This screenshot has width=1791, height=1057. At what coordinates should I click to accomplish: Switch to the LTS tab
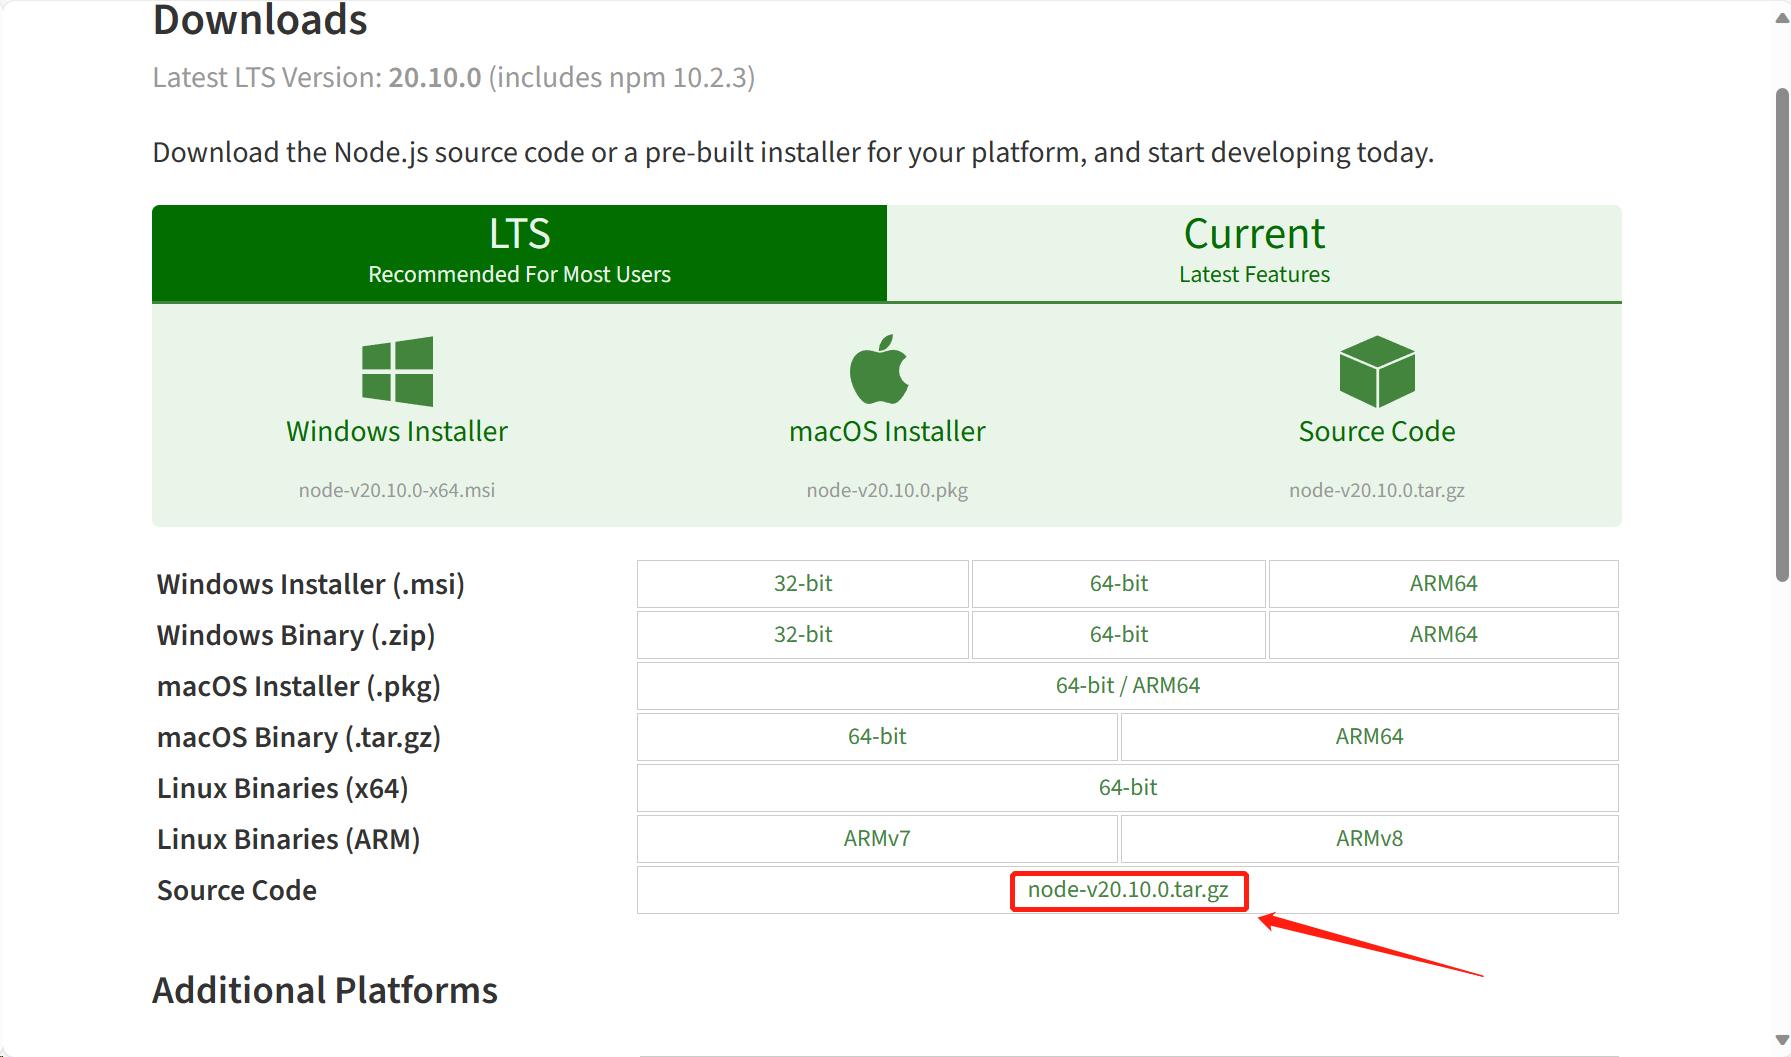click(x=519, y=253)
